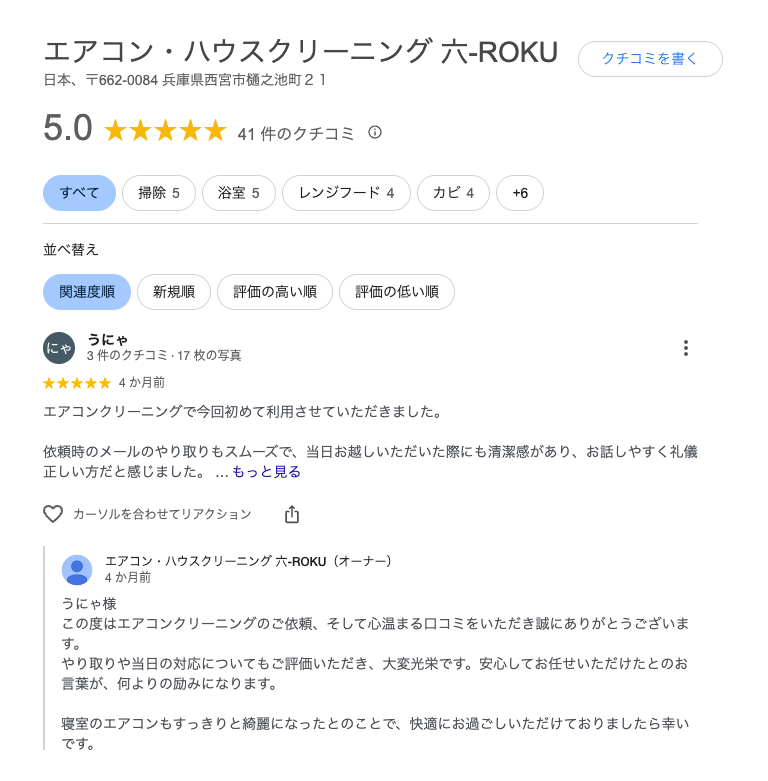
Task: Open the three-dot menu for うにゃ's review
Action: 685,348
